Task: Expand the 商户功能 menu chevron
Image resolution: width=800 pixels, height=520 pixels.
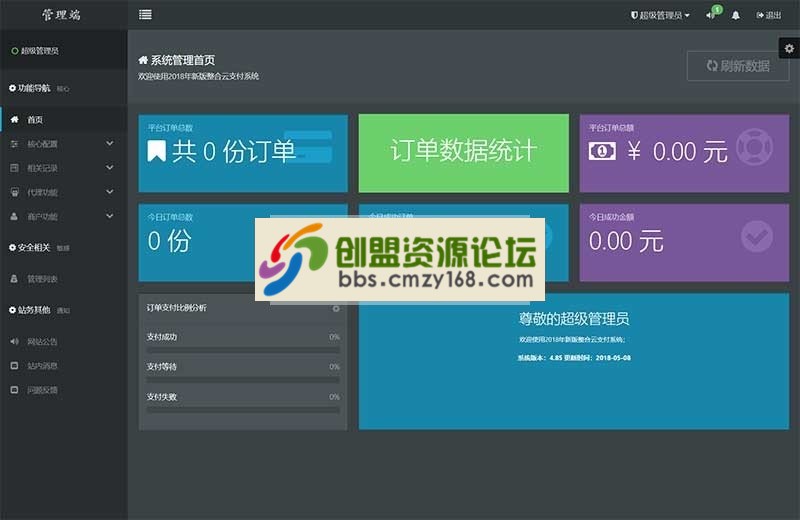Action: (110, 216)
